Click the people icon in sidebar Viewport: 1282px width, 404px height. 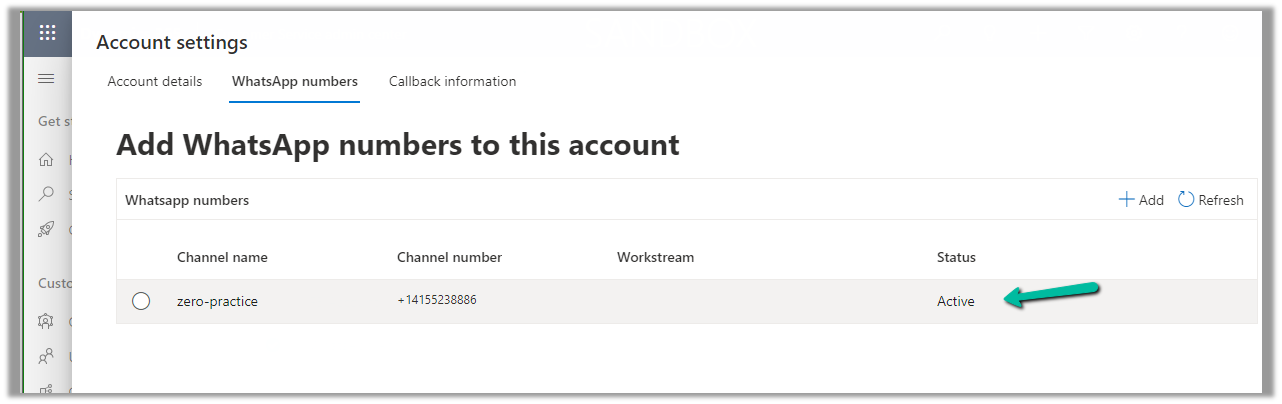[46, 355]
